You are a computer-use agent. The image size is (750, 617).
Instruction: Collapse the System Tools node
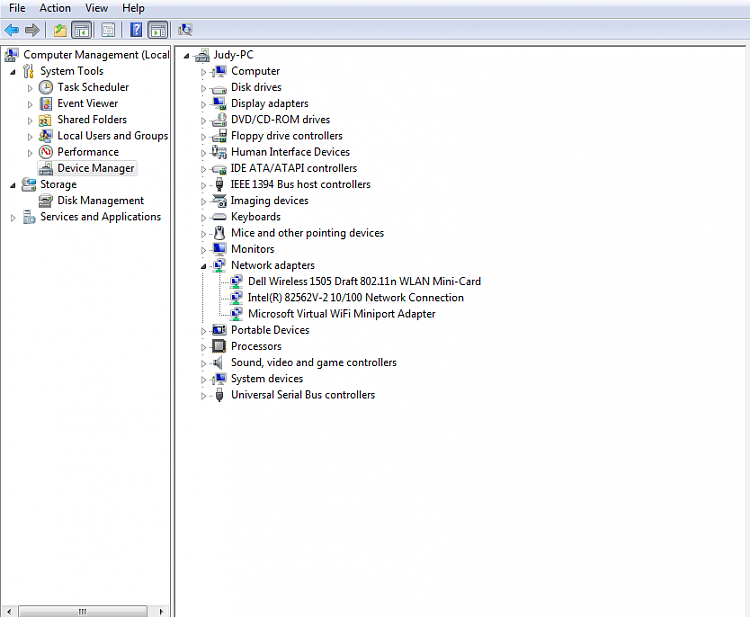click(13, 72)
